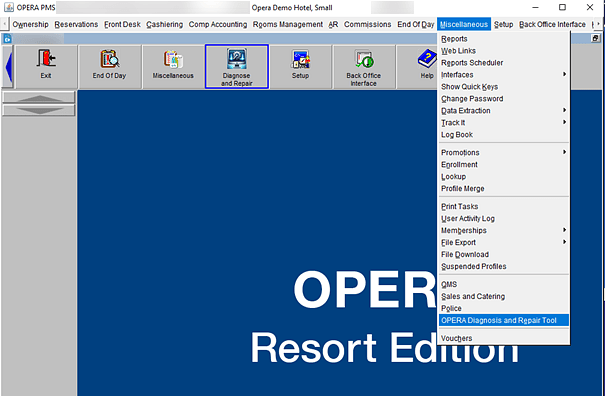Open the Comp Accounting menu
Viewport: 605px width, 396px height.
(218, 24)
